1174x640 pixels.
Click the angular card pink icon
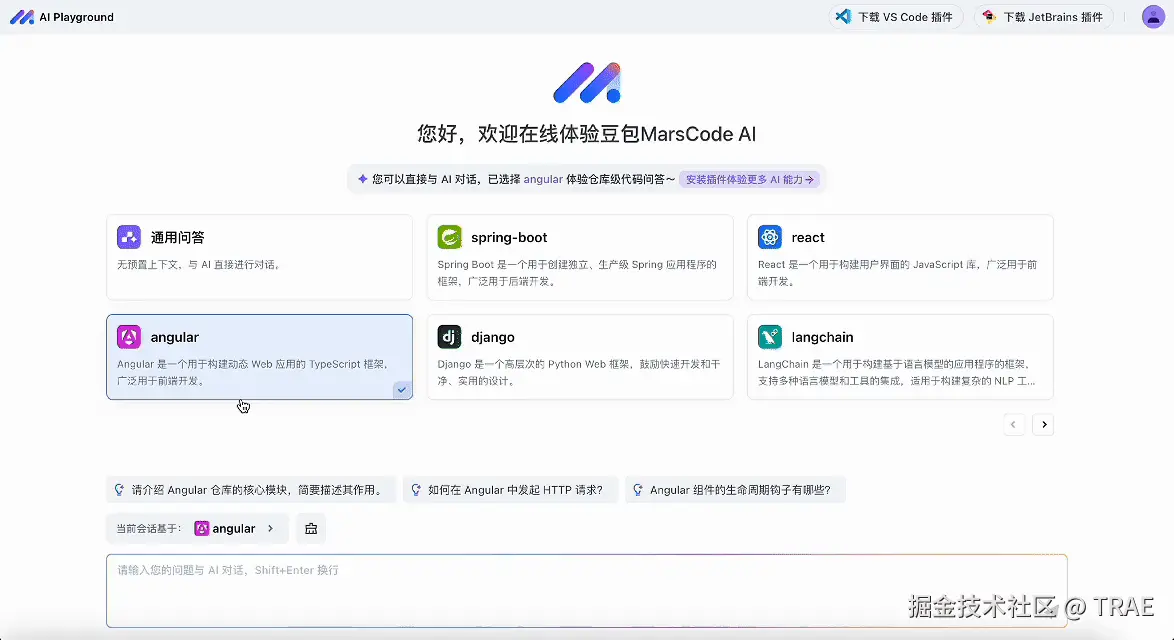click(129, 337)
